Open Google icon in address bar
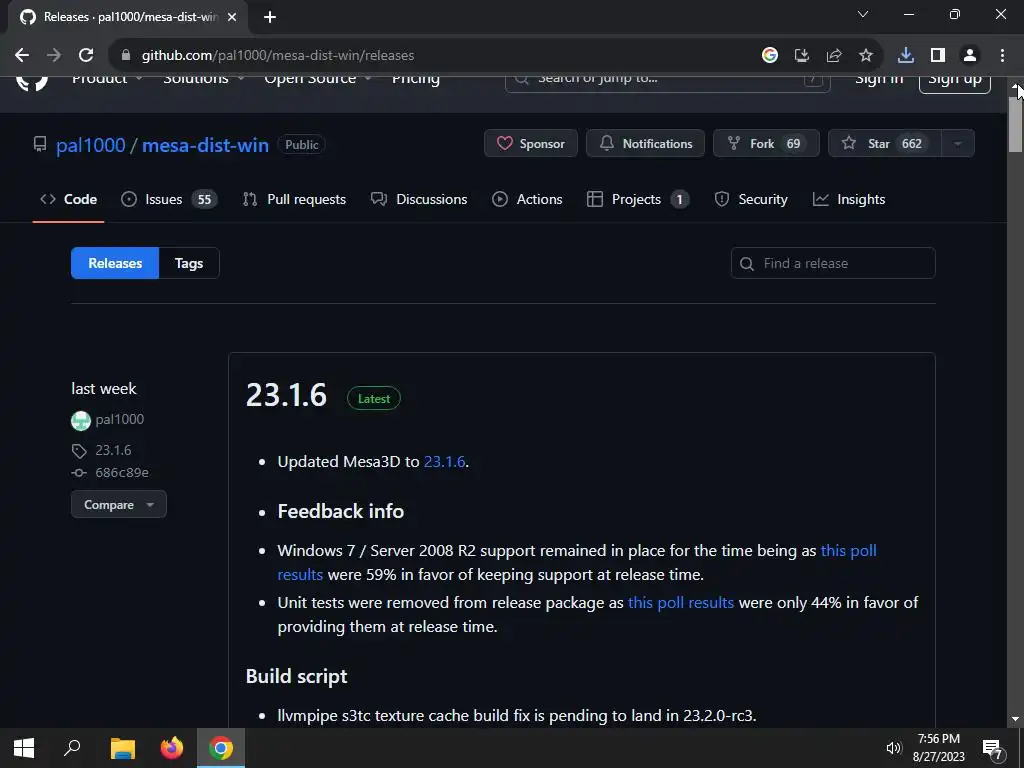Viewport: 1024px width, 768px height. tap(770, 56)
